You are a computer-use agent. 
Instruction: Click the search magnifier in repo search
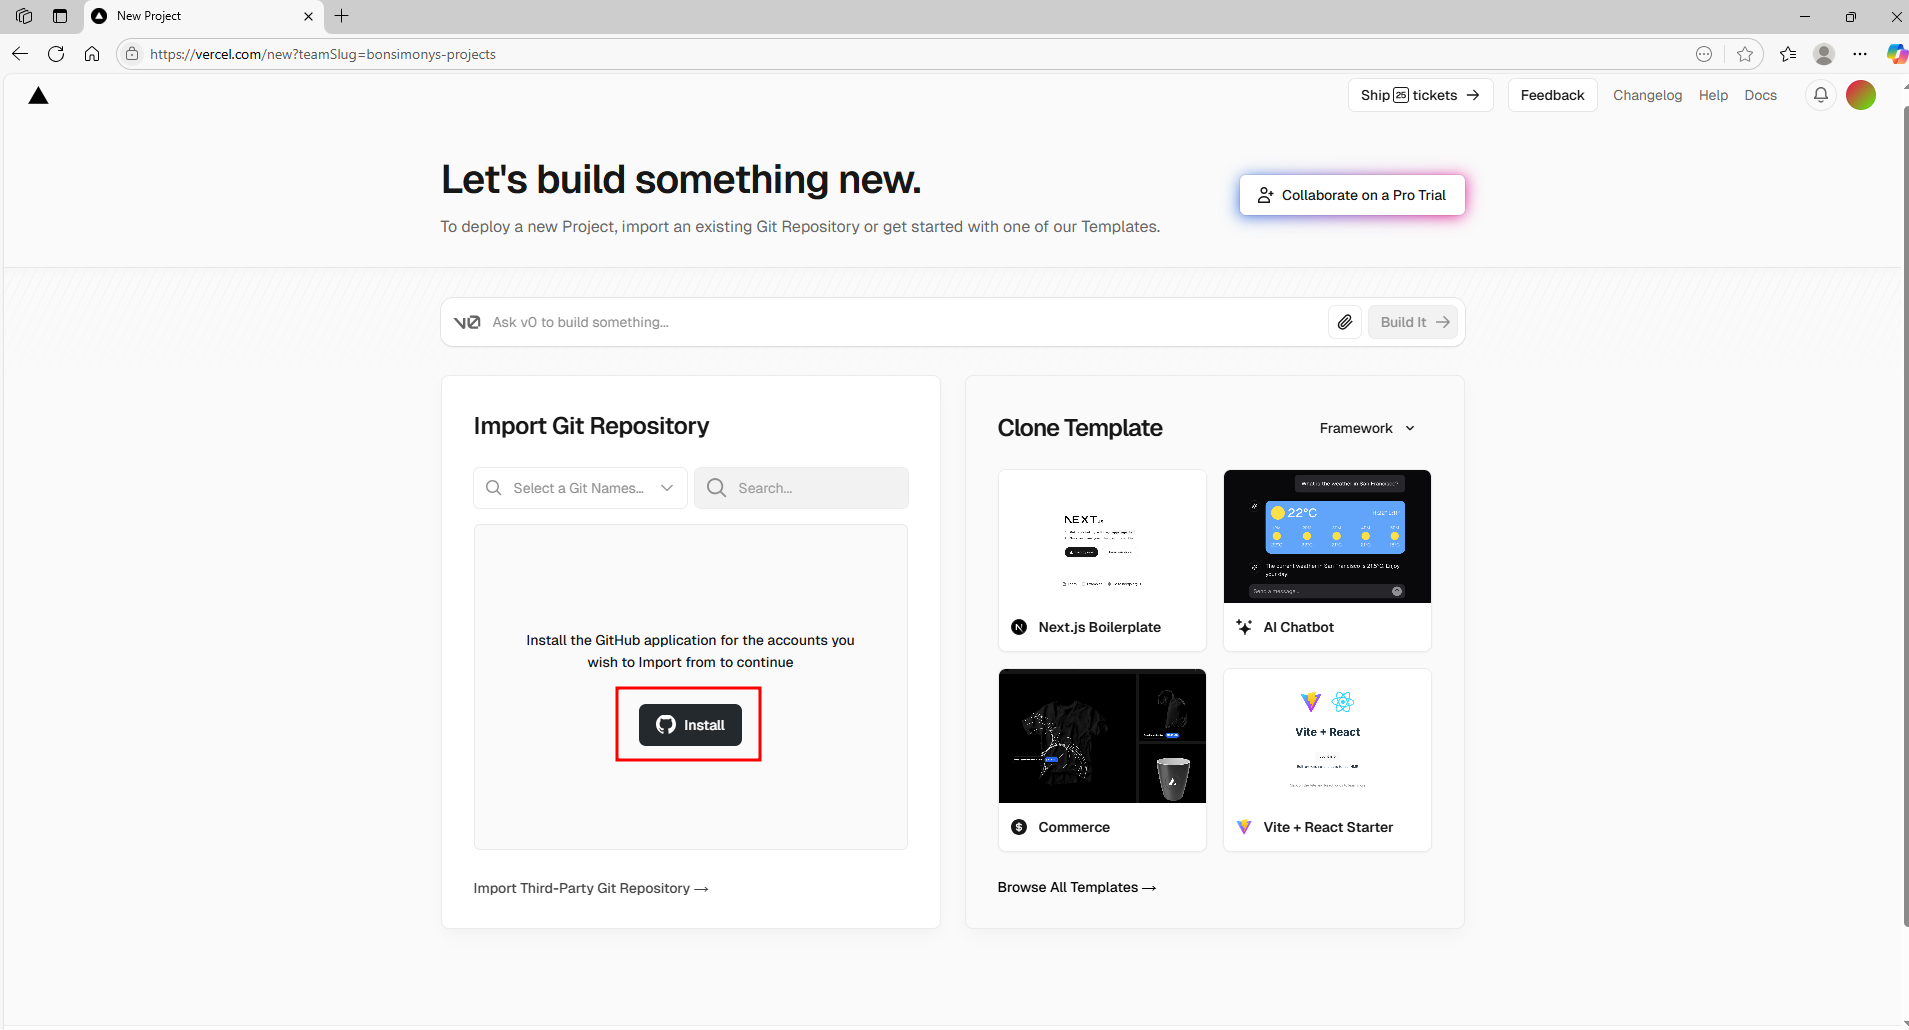716,488
